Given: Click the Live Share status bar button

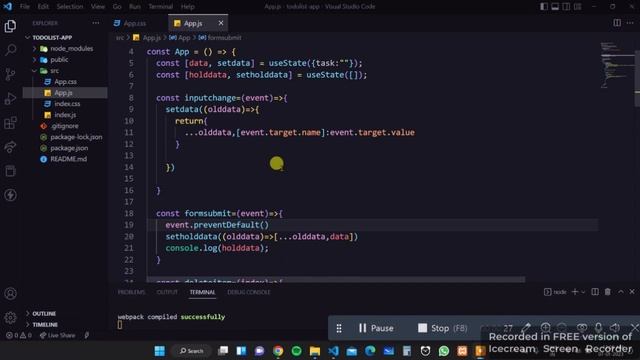Looking at the screenshot, I should [58, 335].
